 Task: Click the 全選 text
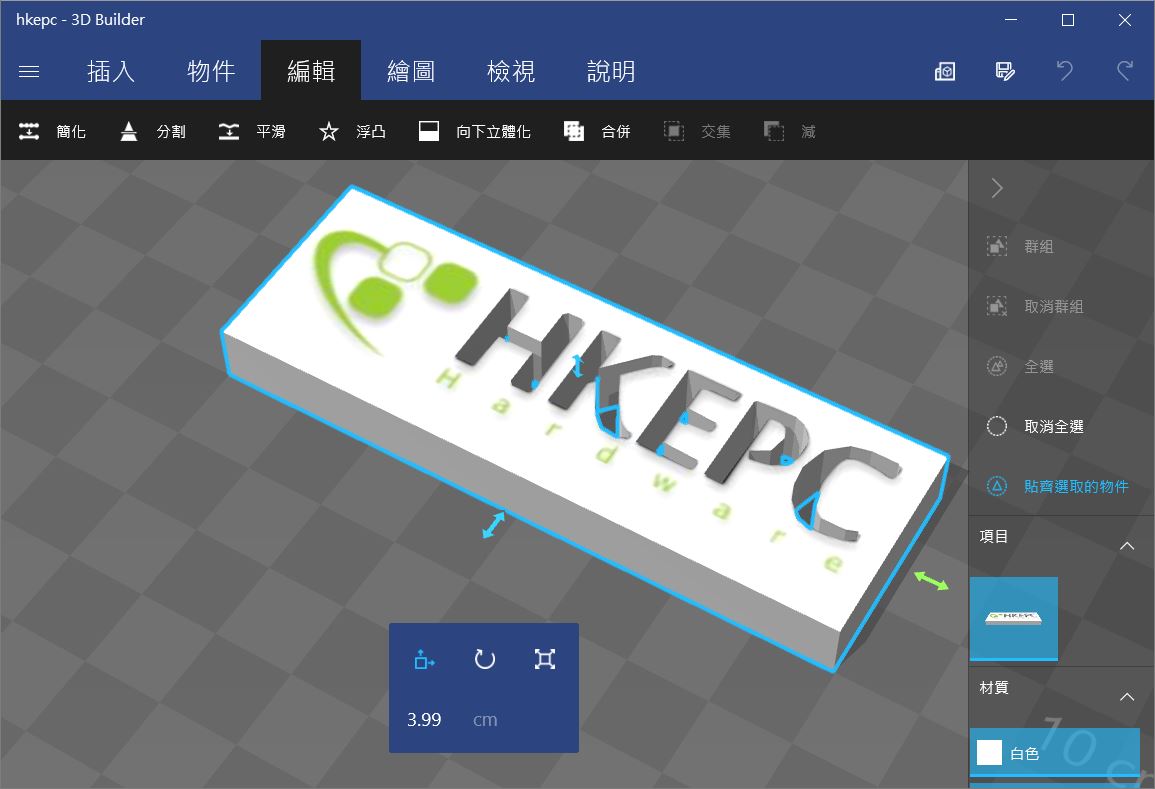tap(1039, 367)
